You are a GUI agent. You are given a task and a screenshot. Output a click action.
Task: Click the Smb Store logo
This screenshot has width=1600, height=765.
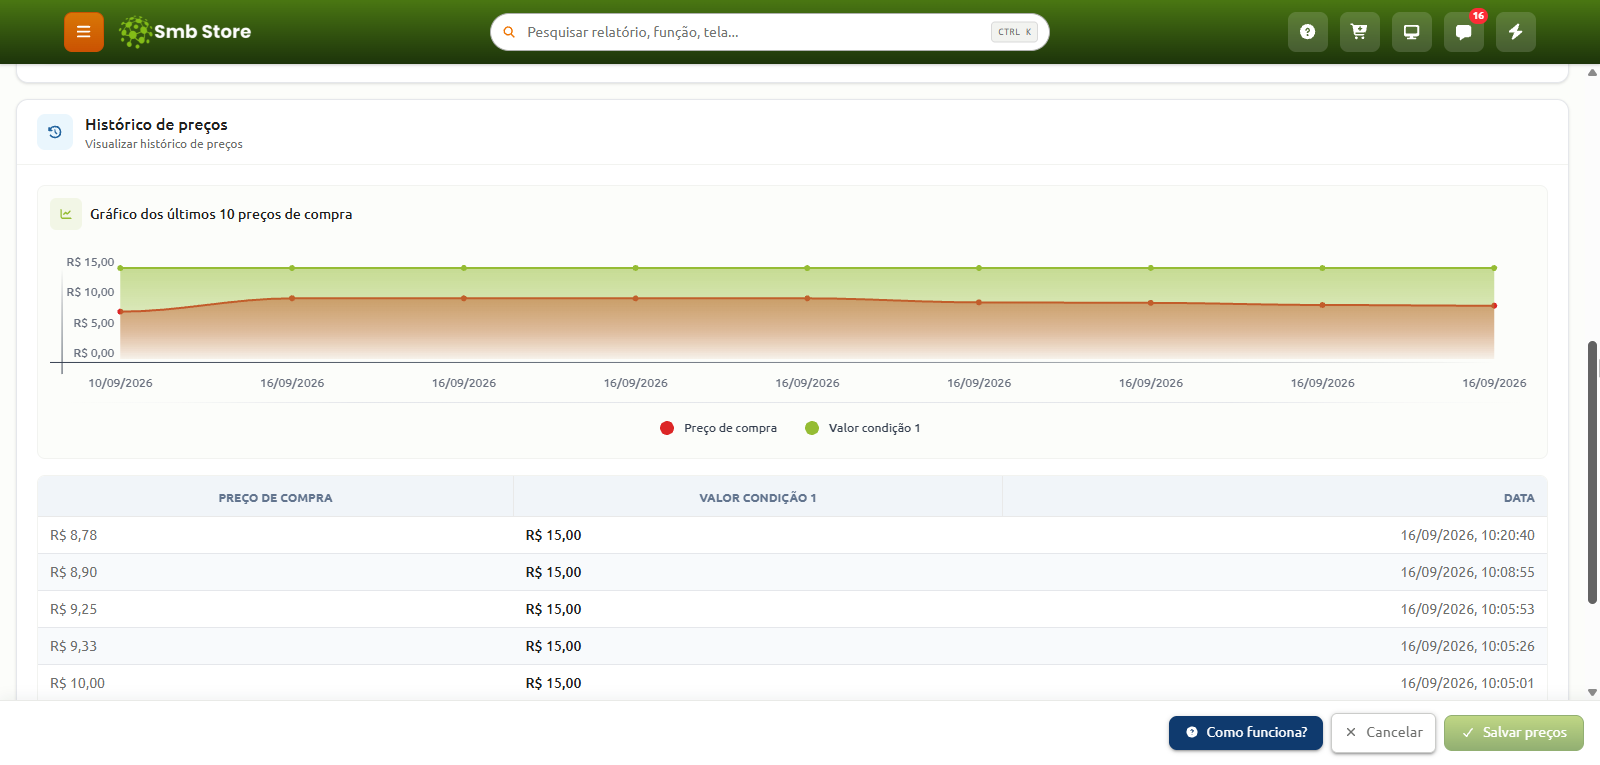pos(185,32)
